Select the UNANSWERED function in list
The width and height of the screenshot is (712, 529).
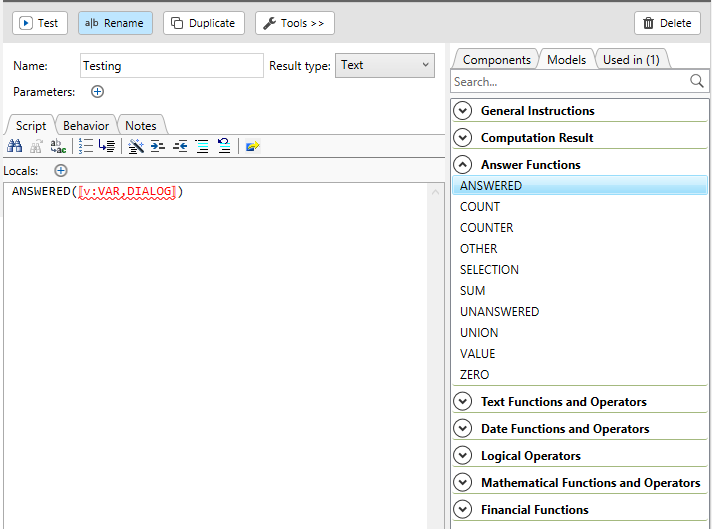coord(499,312)
